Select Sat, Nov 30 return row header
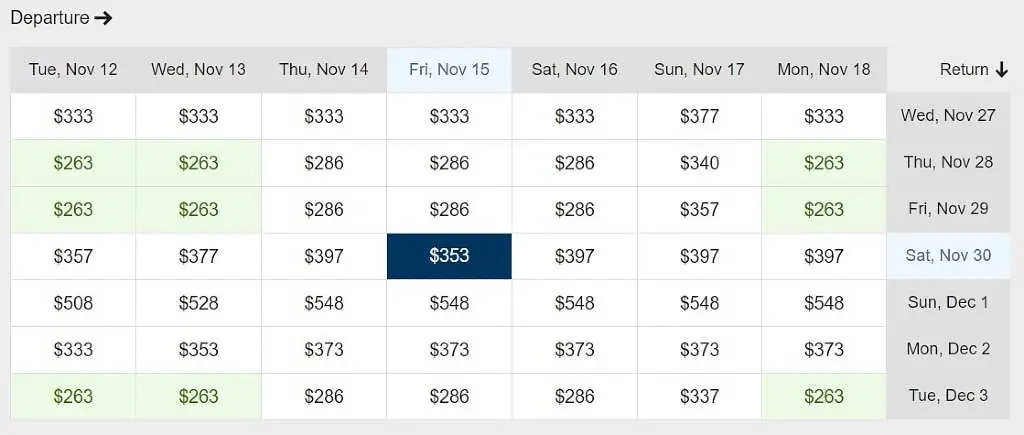The height and width of the screenshot is (435, 1024). [948, 255]
